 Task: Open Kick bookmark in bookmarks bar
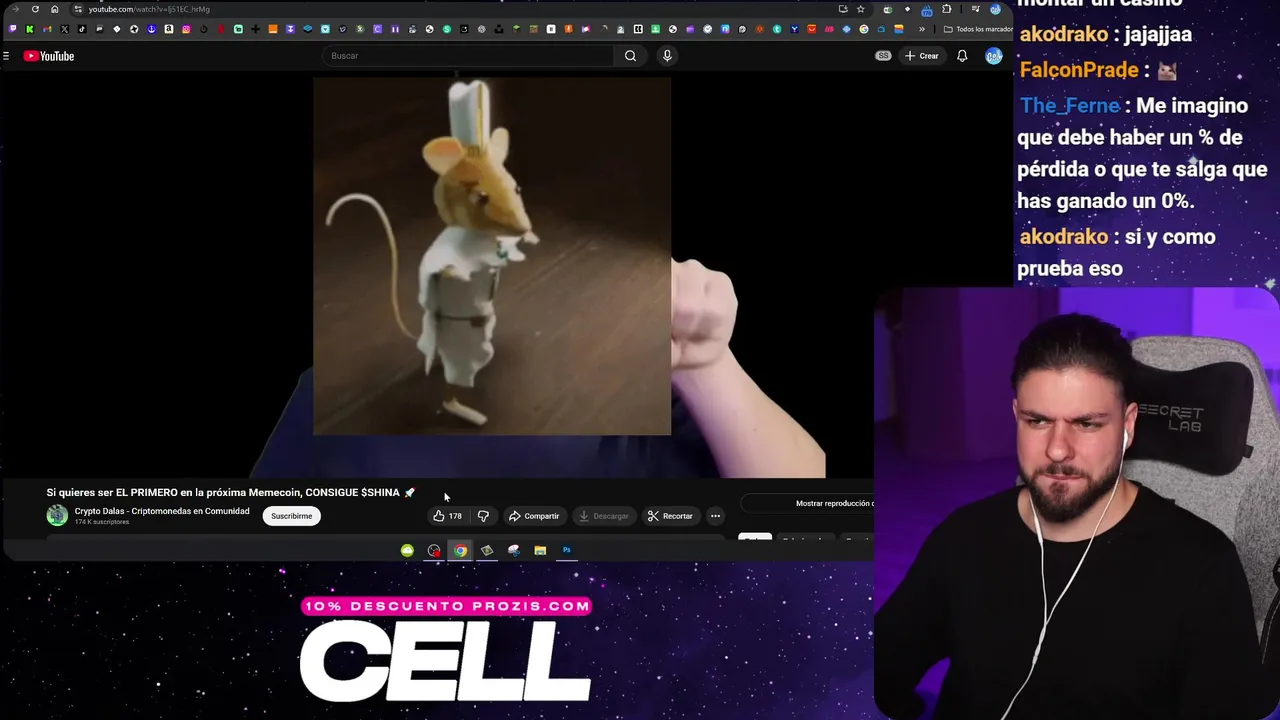[x=30, y=29]
